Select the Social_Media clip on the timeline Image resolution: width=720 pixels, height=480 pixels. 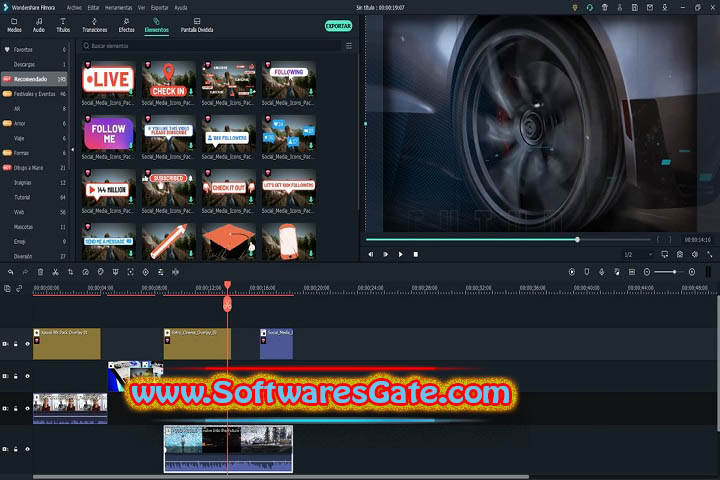pyautogui.click(x=276, y=344)
